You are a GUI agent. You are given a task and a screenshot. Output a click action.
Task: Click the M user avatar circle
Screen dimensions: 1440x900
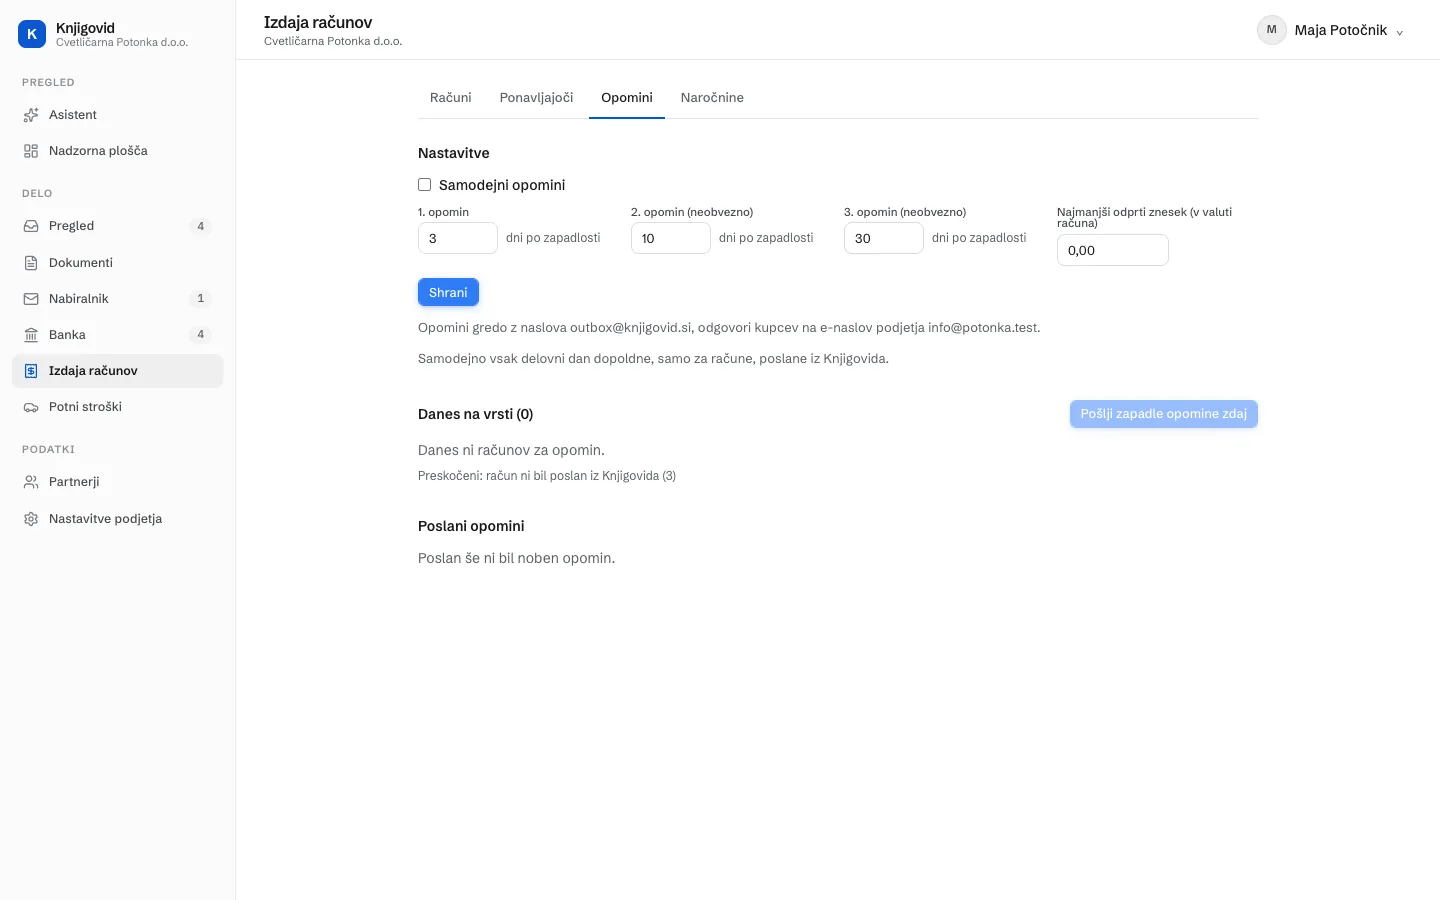click(x=1271, y=30)
